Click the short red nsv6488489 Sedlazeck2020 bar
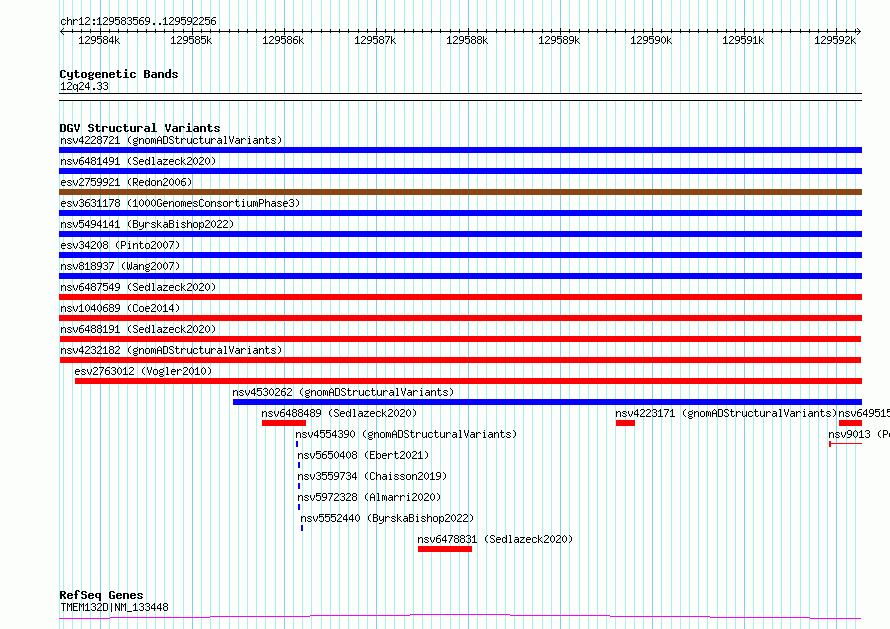This screenshot has height=629, width=890. coord(284,423)
